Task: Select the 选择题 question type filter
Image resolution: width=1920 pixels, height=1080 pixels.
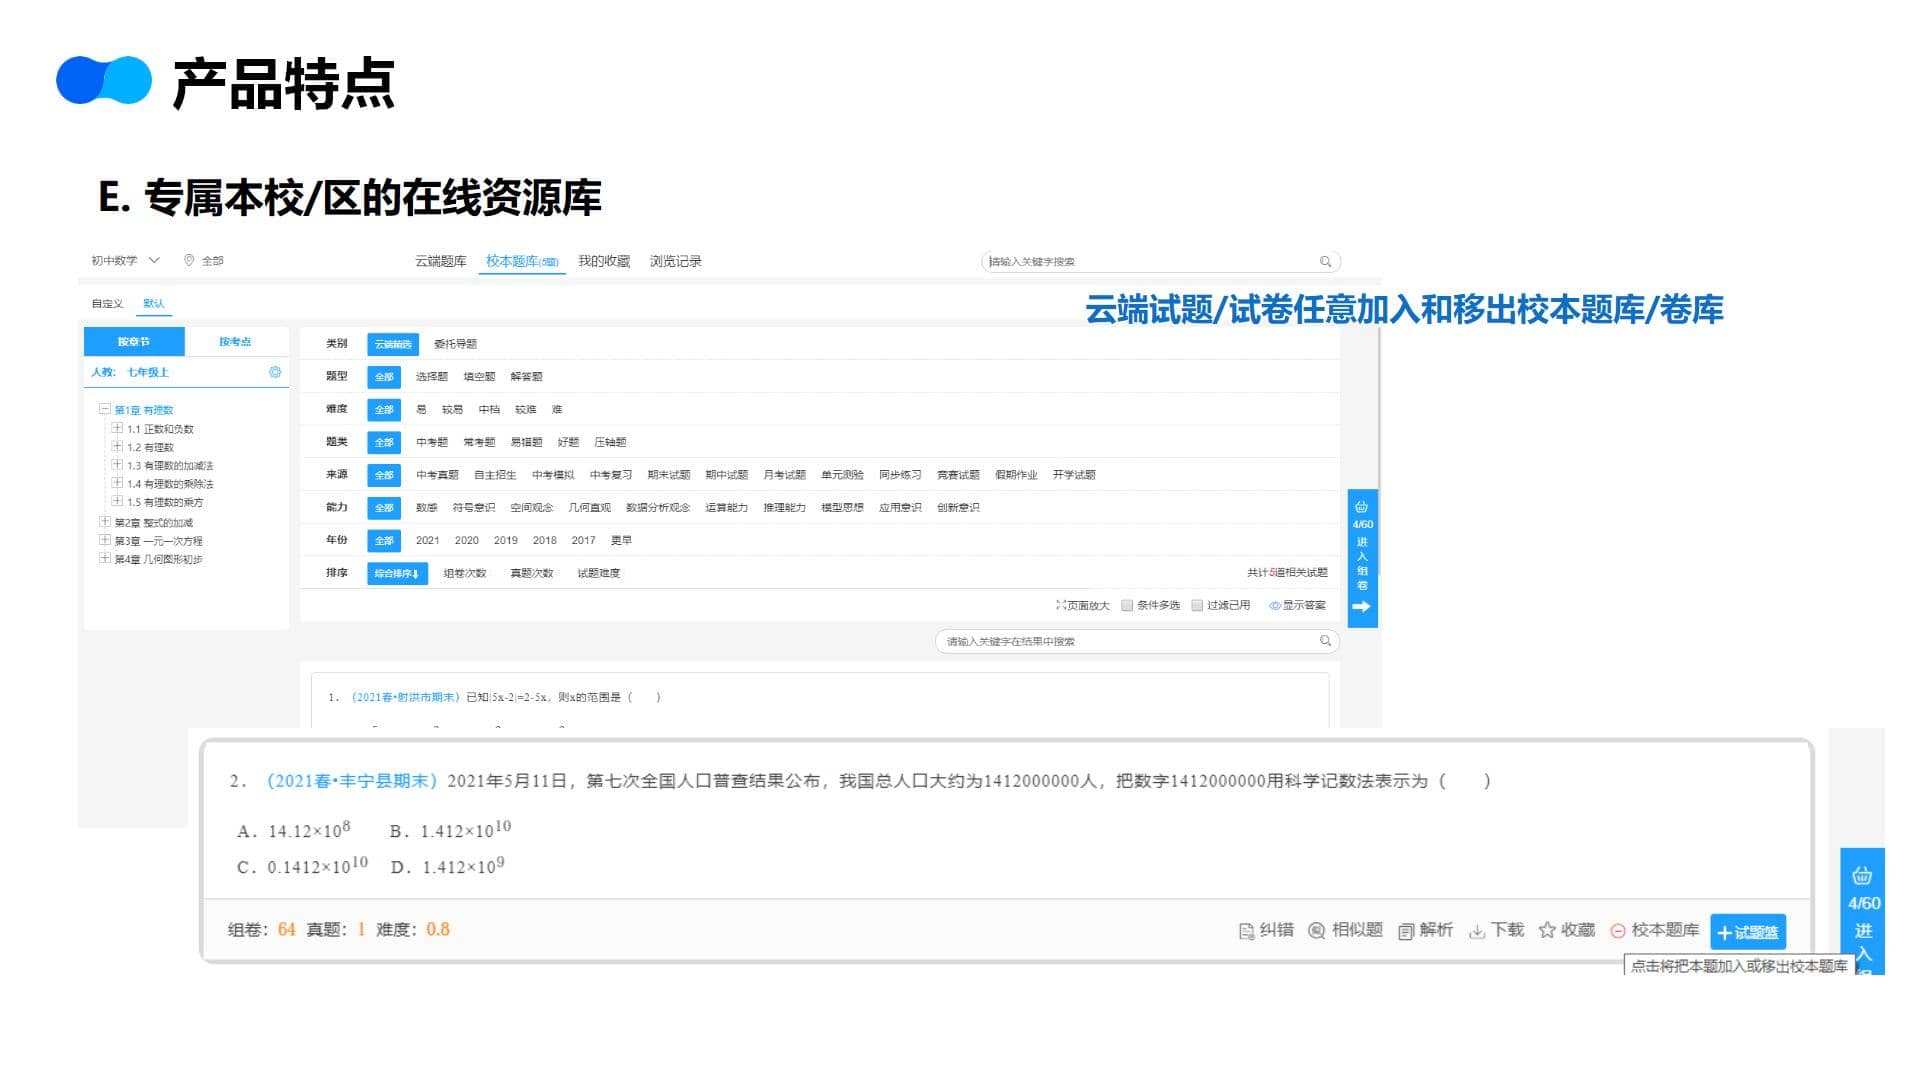Action: click(x=431, y=377)
